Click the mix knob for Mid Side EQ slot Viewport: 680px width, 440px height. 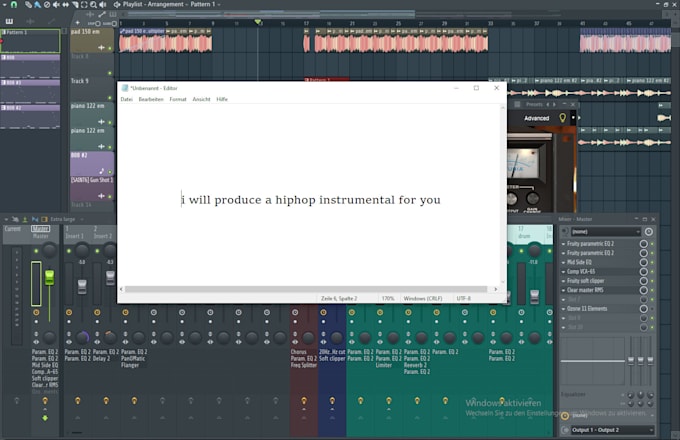(x=644, y=262)
